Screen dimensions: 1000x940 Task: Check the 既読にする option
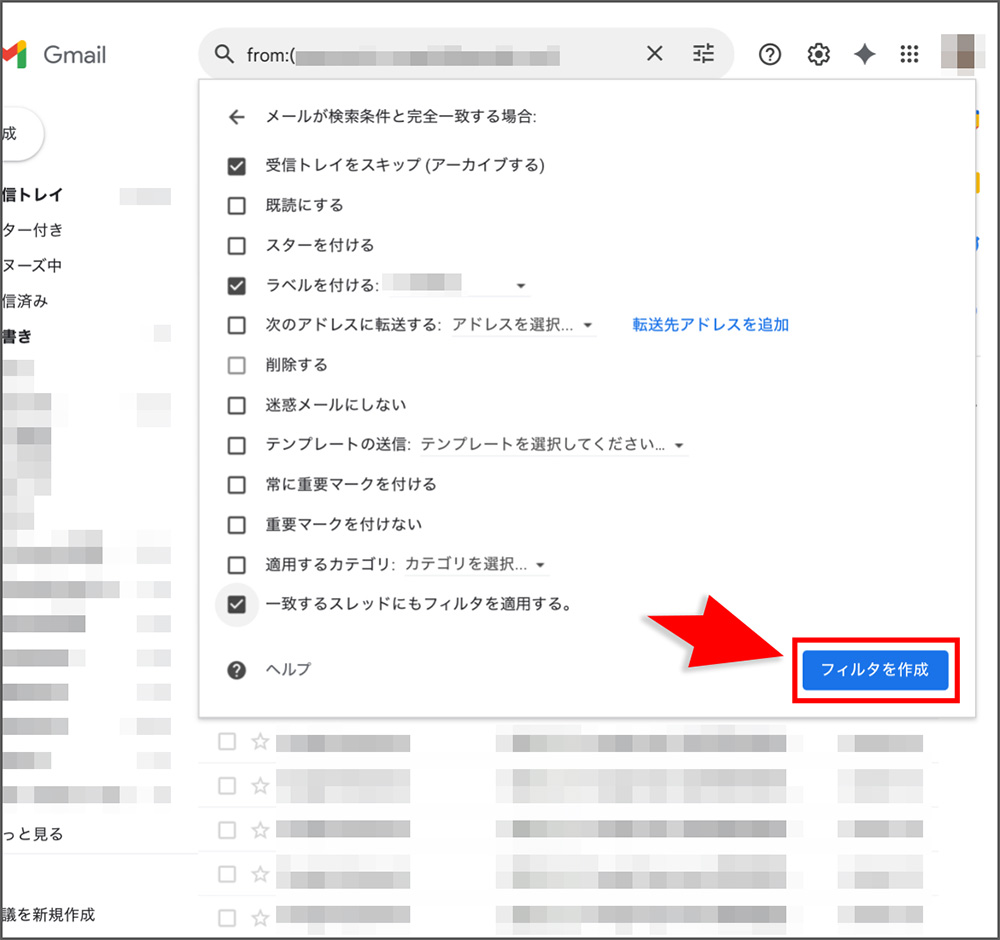coord(237,206)
